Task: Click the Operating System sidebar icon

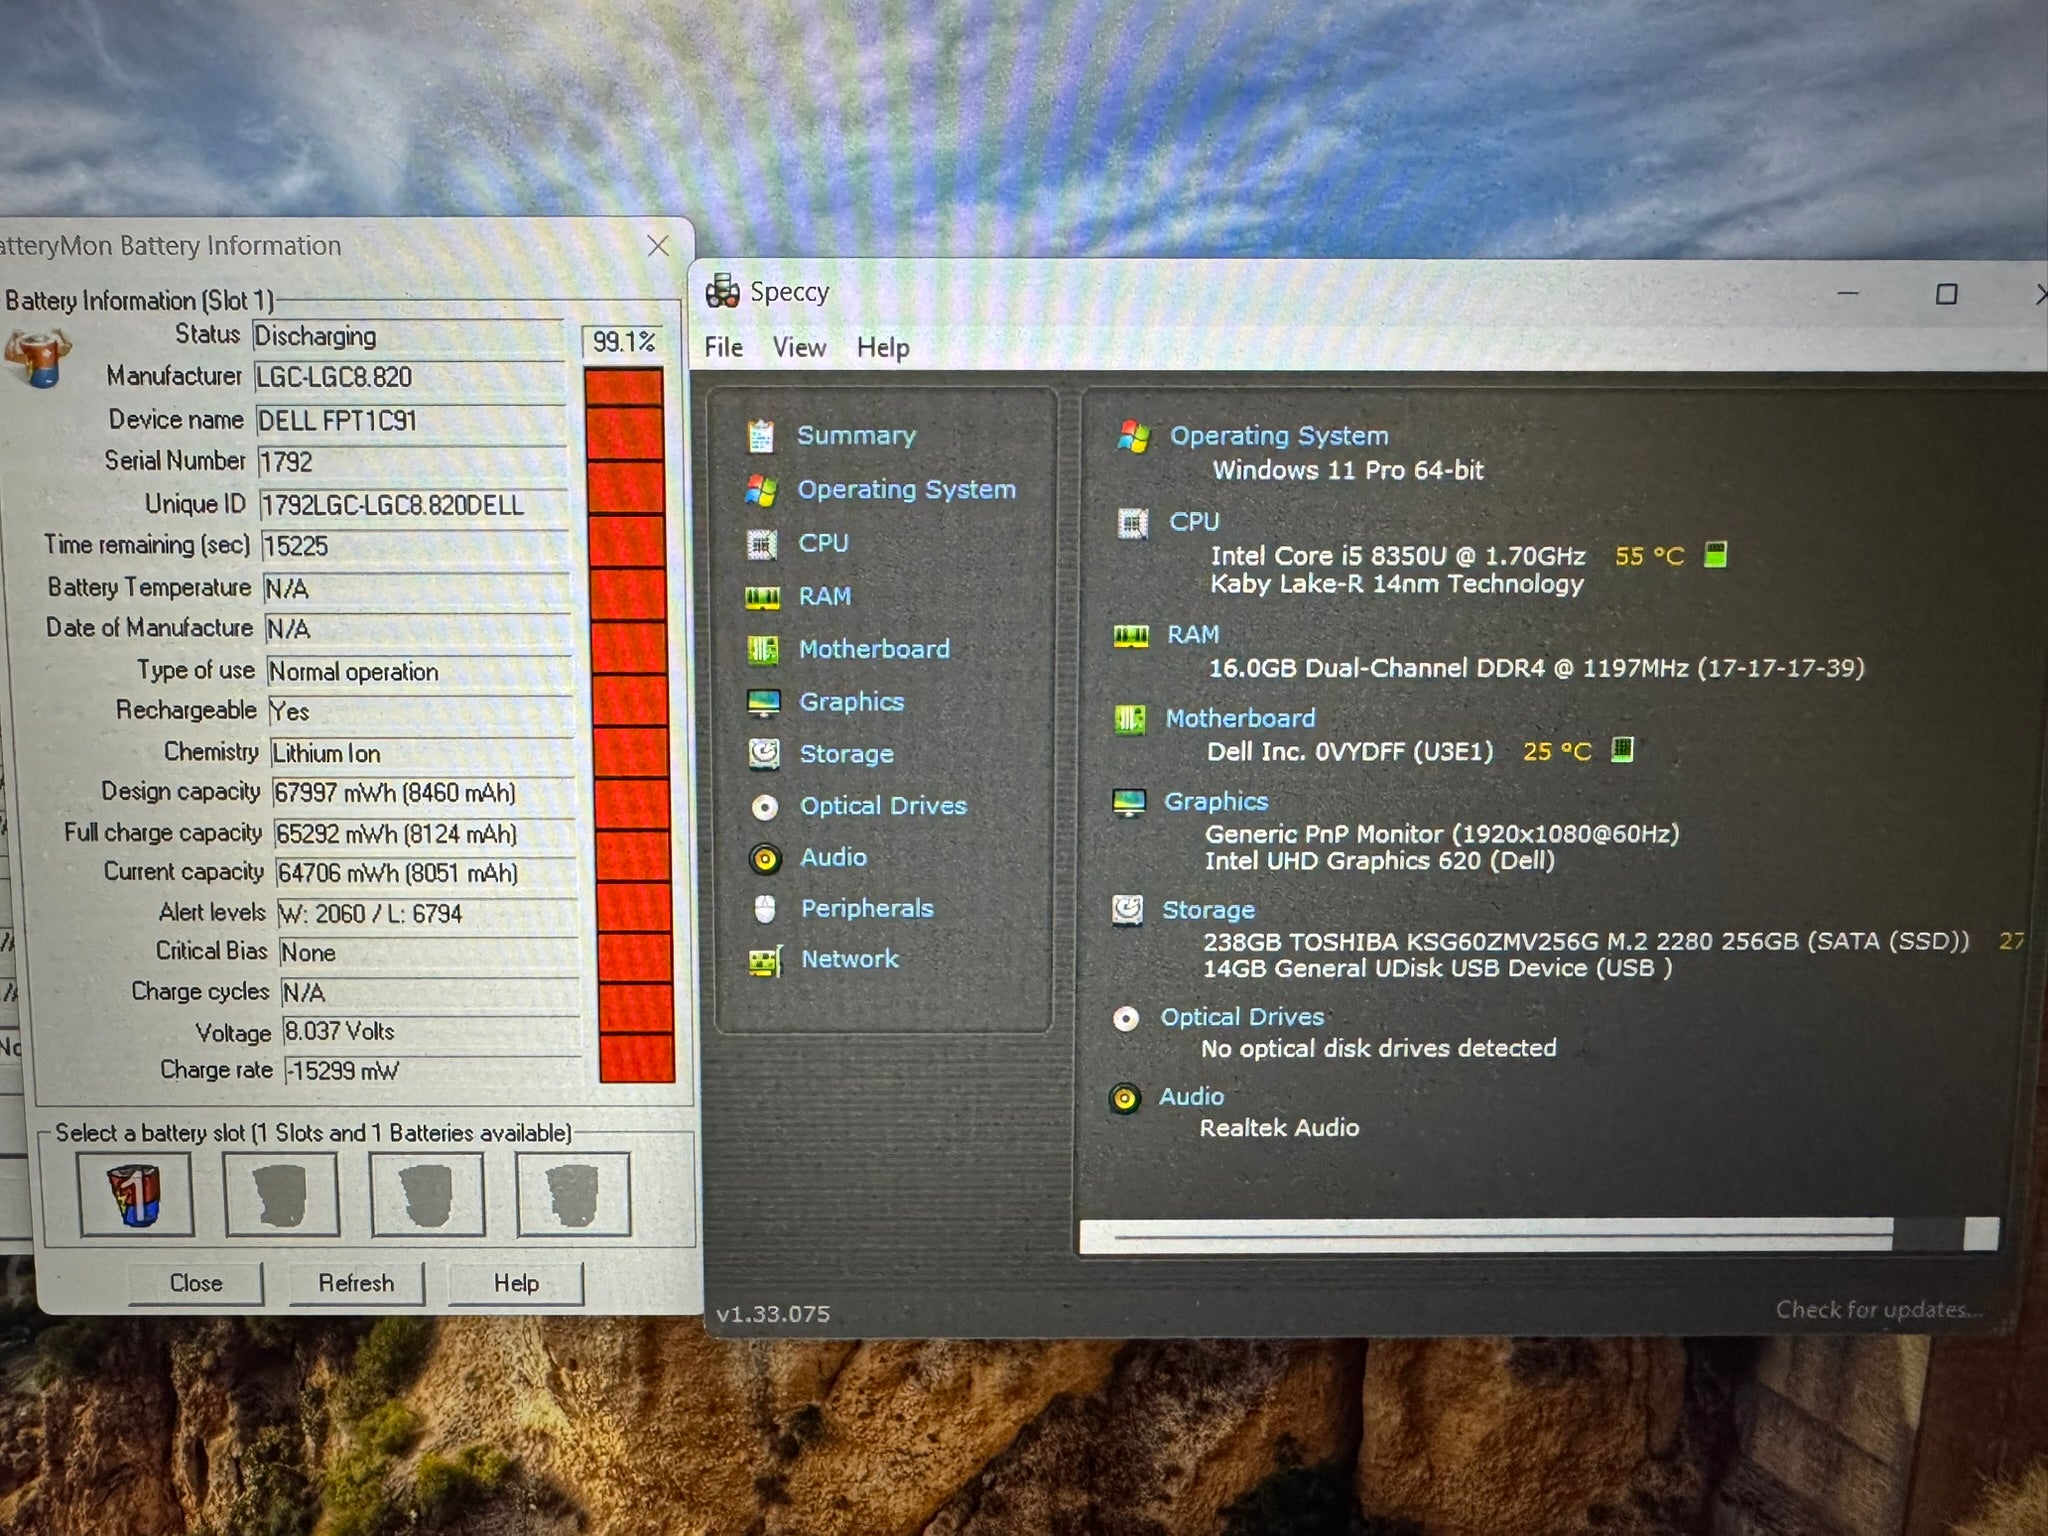Action: click(x=761, y=490)
